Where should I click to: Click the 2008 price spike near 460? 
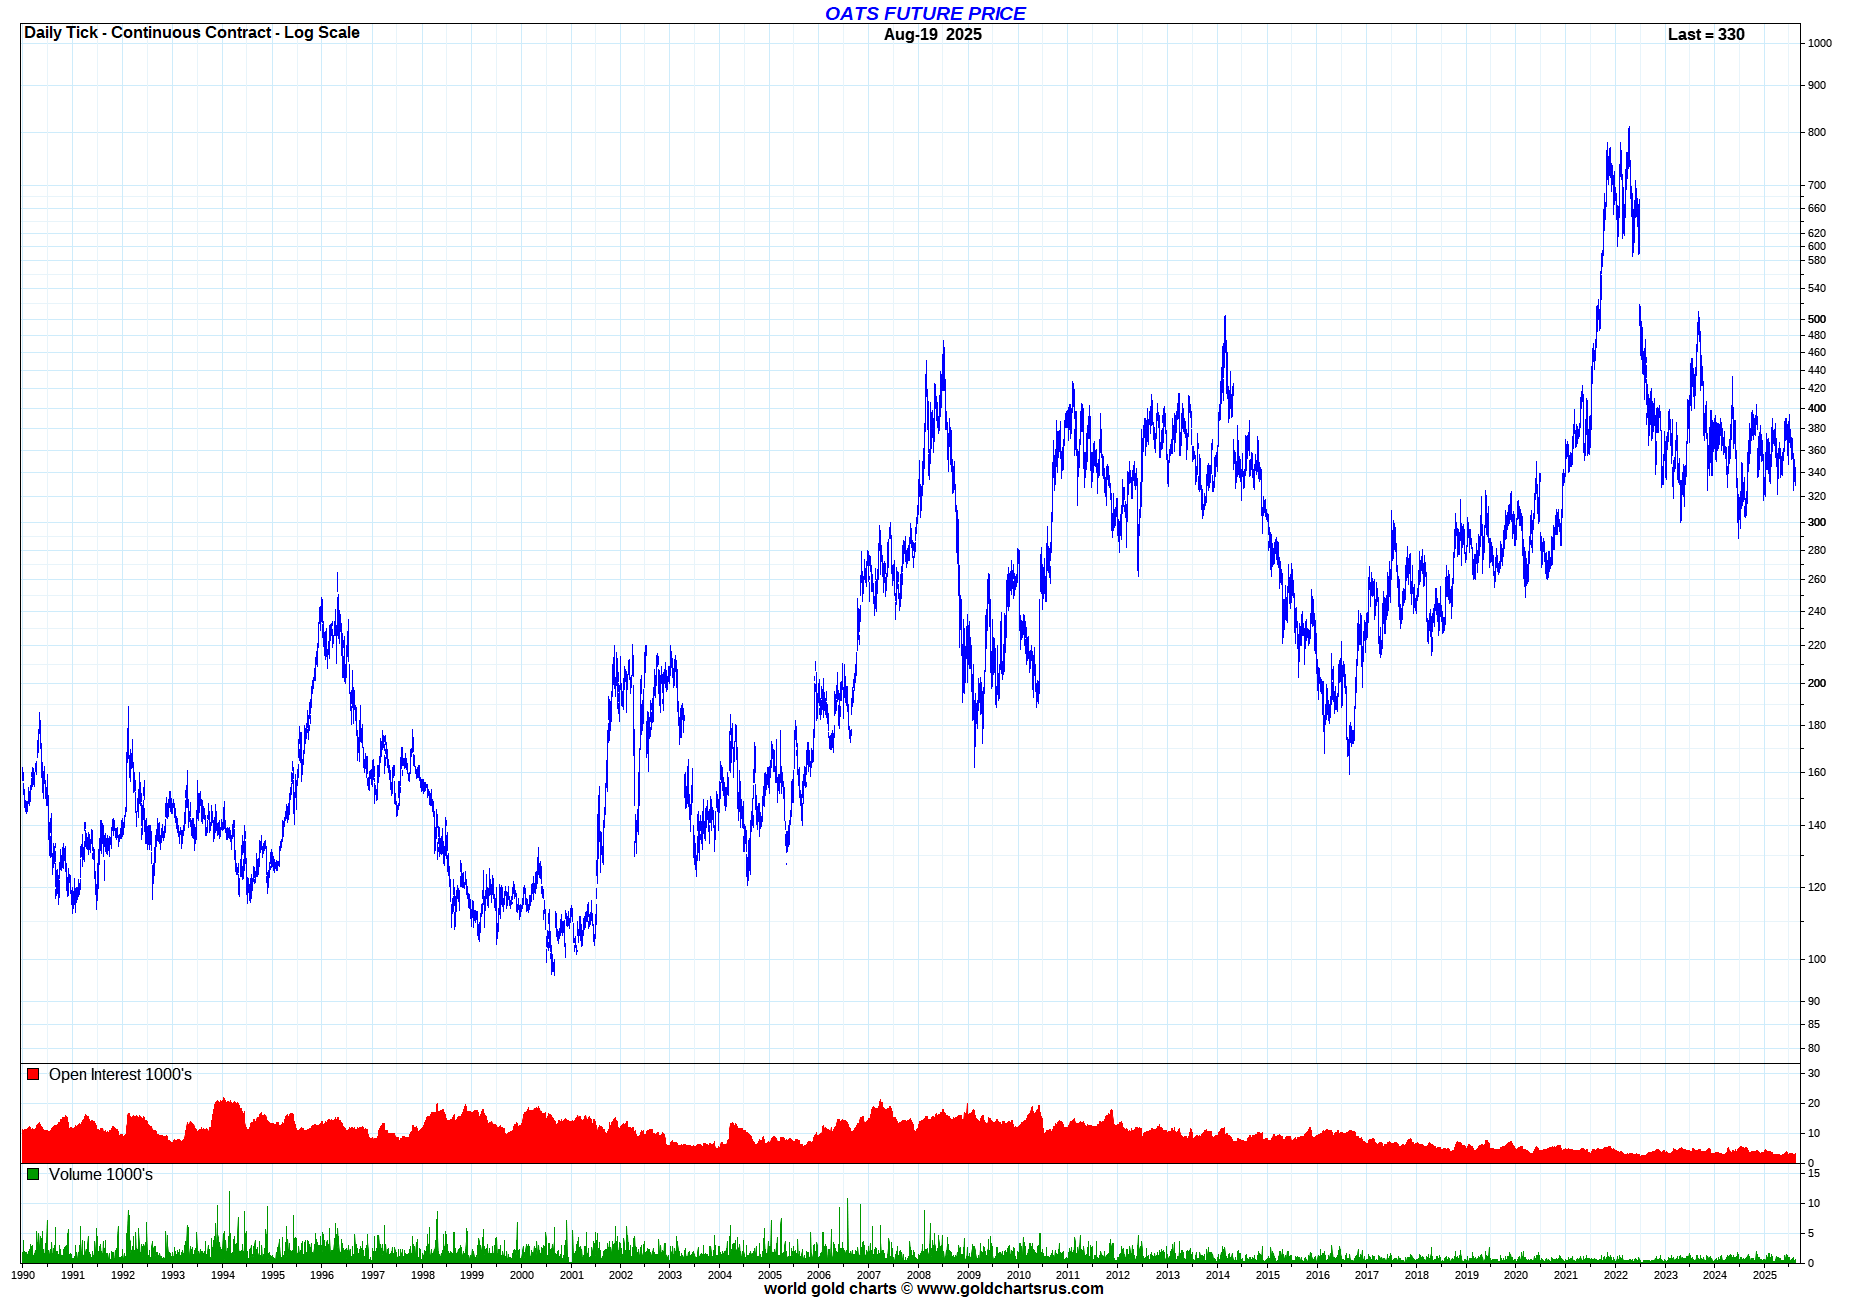[943, 345]
